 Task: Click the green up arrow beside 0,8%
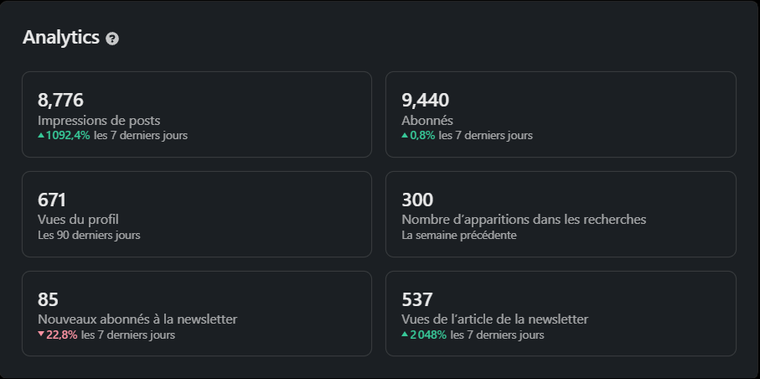[x=405, y=136]
